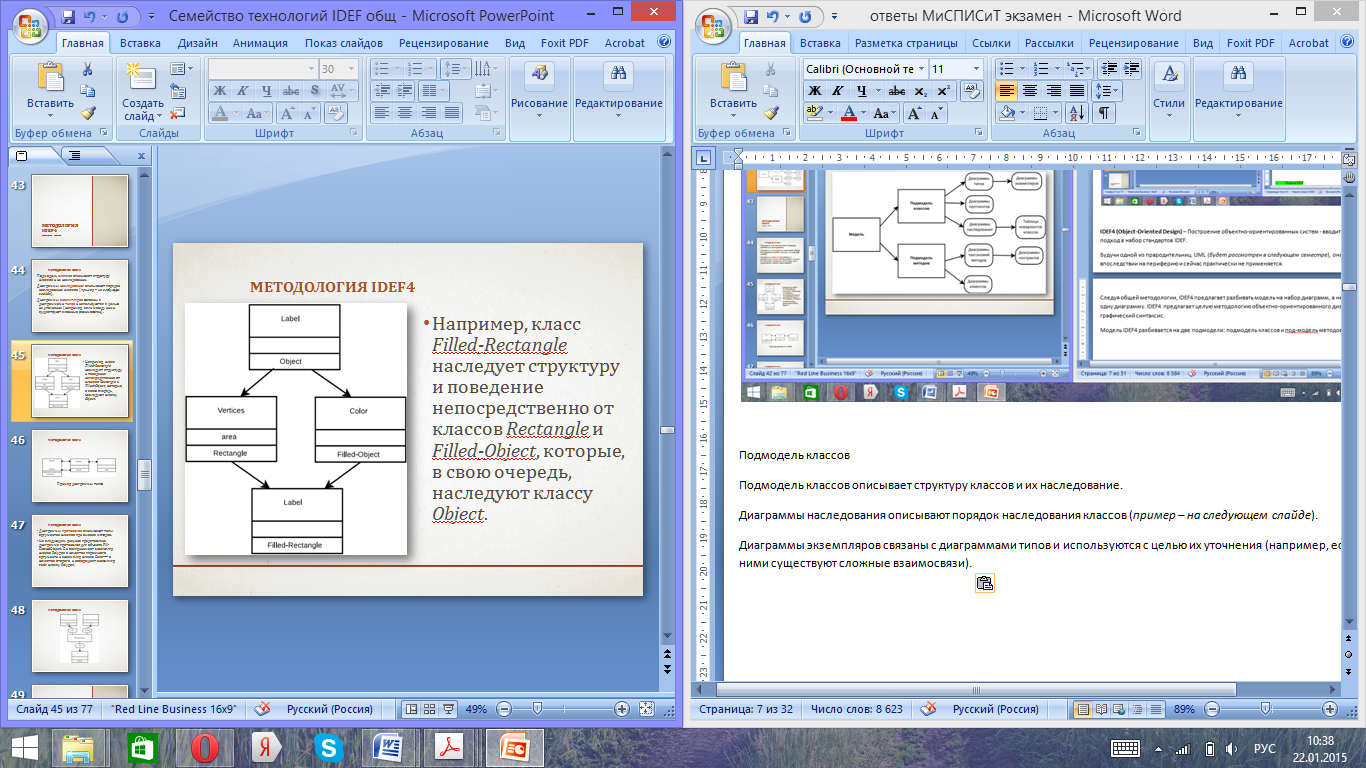Toggle paragraph marks (¶) display in Word
The width and height of the screenshot is (1366, 768).
[x=1105, y=113]
